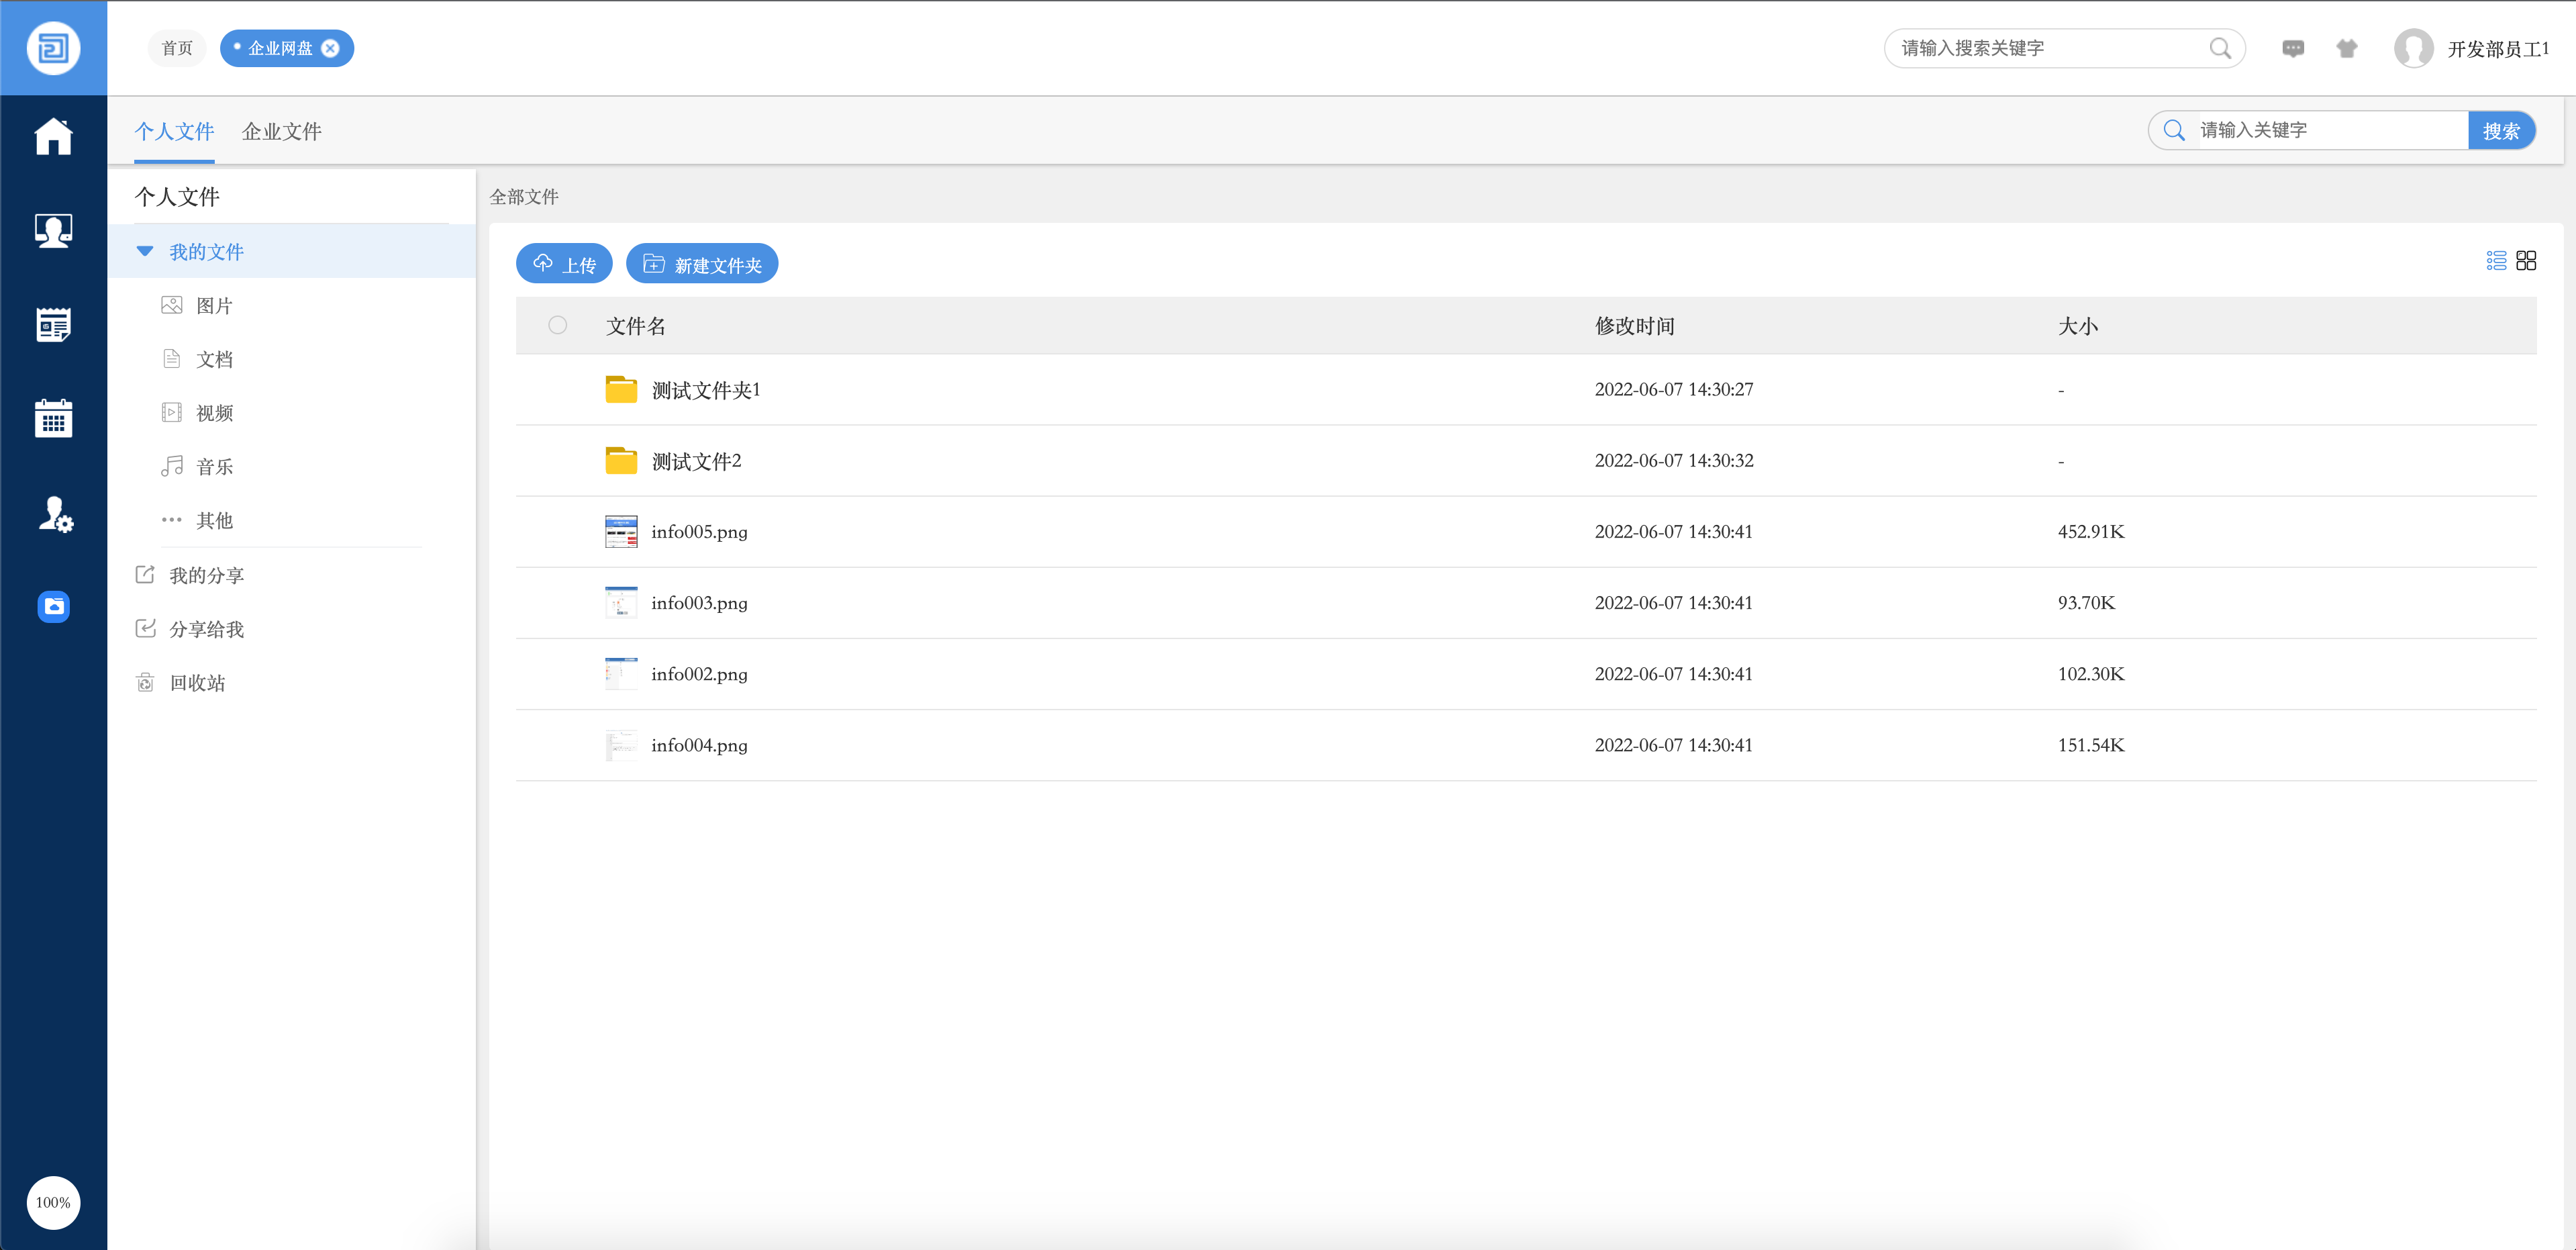Open the 开发部员工1 user menu

point(2497,48)
